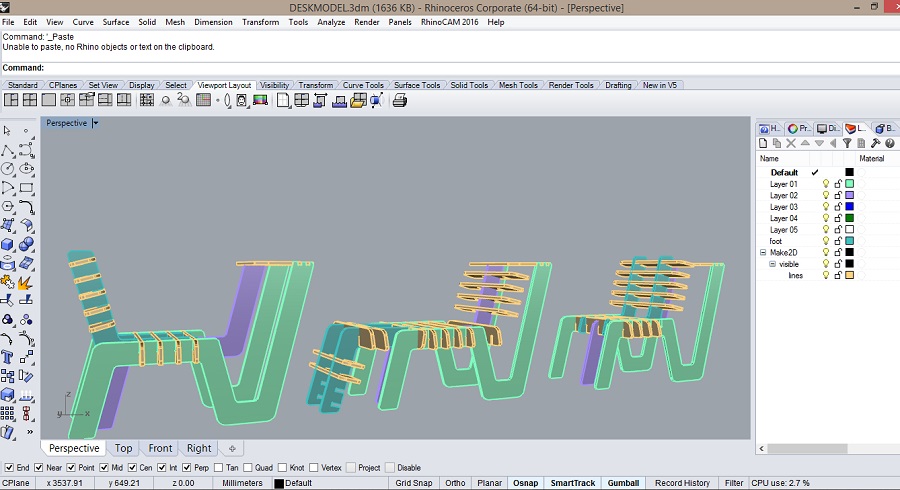Viewport: 900px width, 490px height.
Task: Toggle SmartTrack in status bar
Action: 573,483
